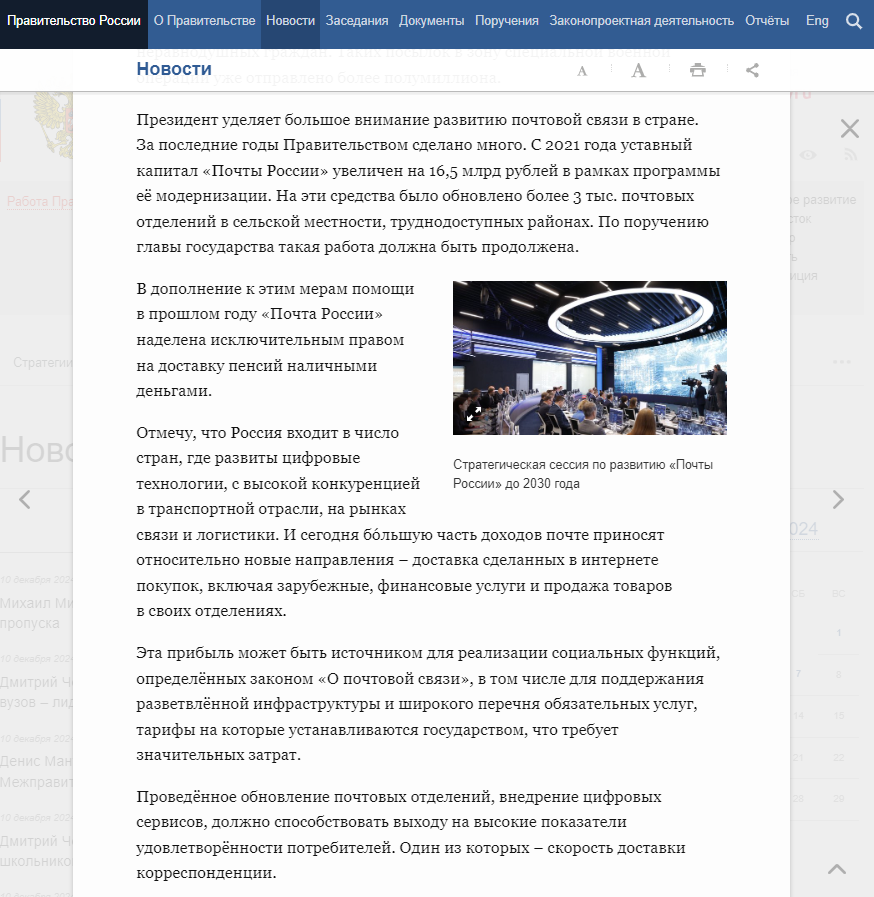Screen dimensions: 874x897
Task: Print the article via printer icon
Action: point(698,70)
